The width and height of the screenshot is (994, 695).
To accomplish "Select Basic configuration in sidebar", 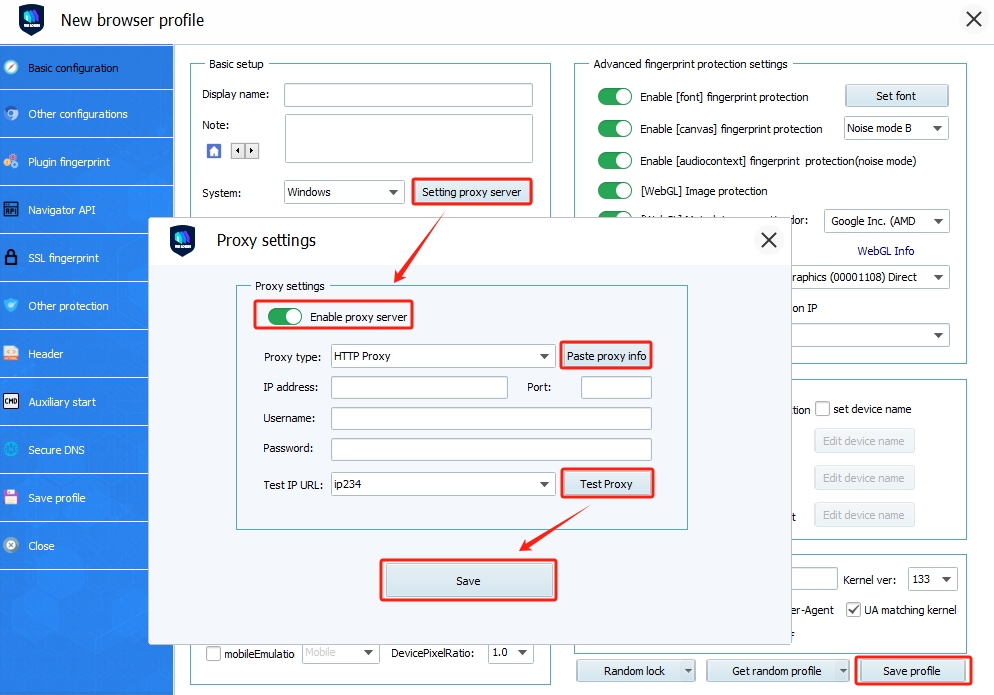I will [x=73, y=68].
